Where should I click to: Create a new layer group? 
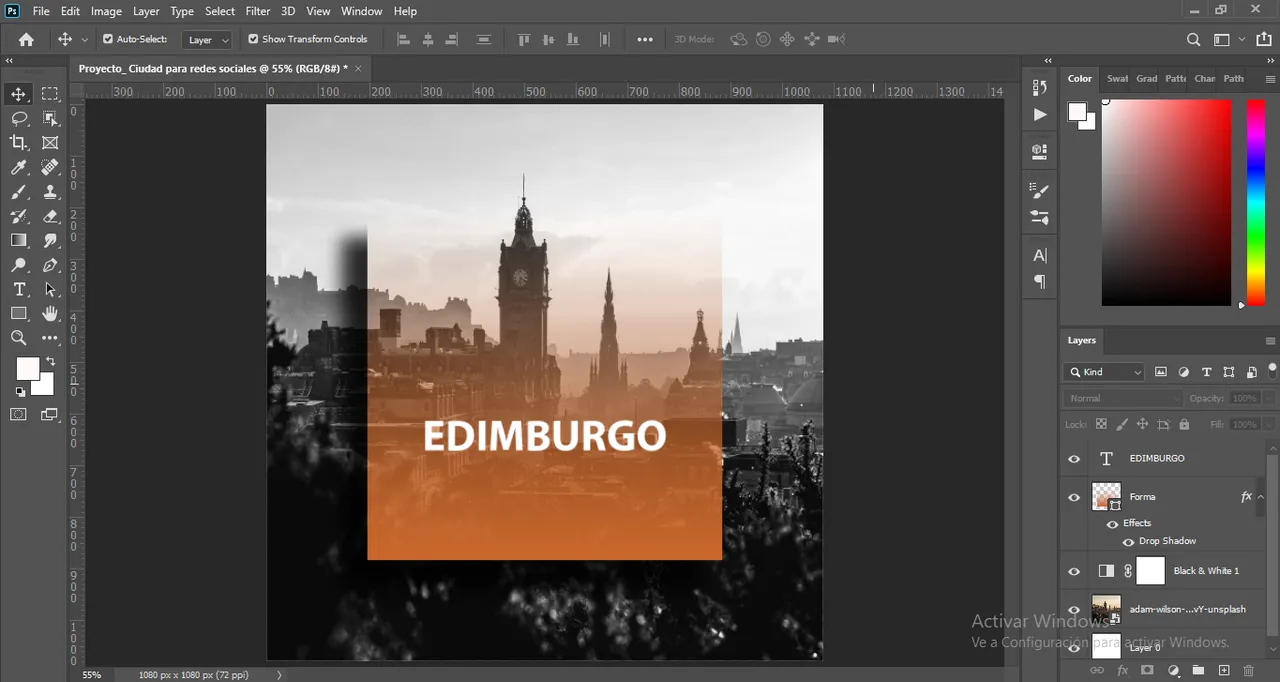(1197, 670)
